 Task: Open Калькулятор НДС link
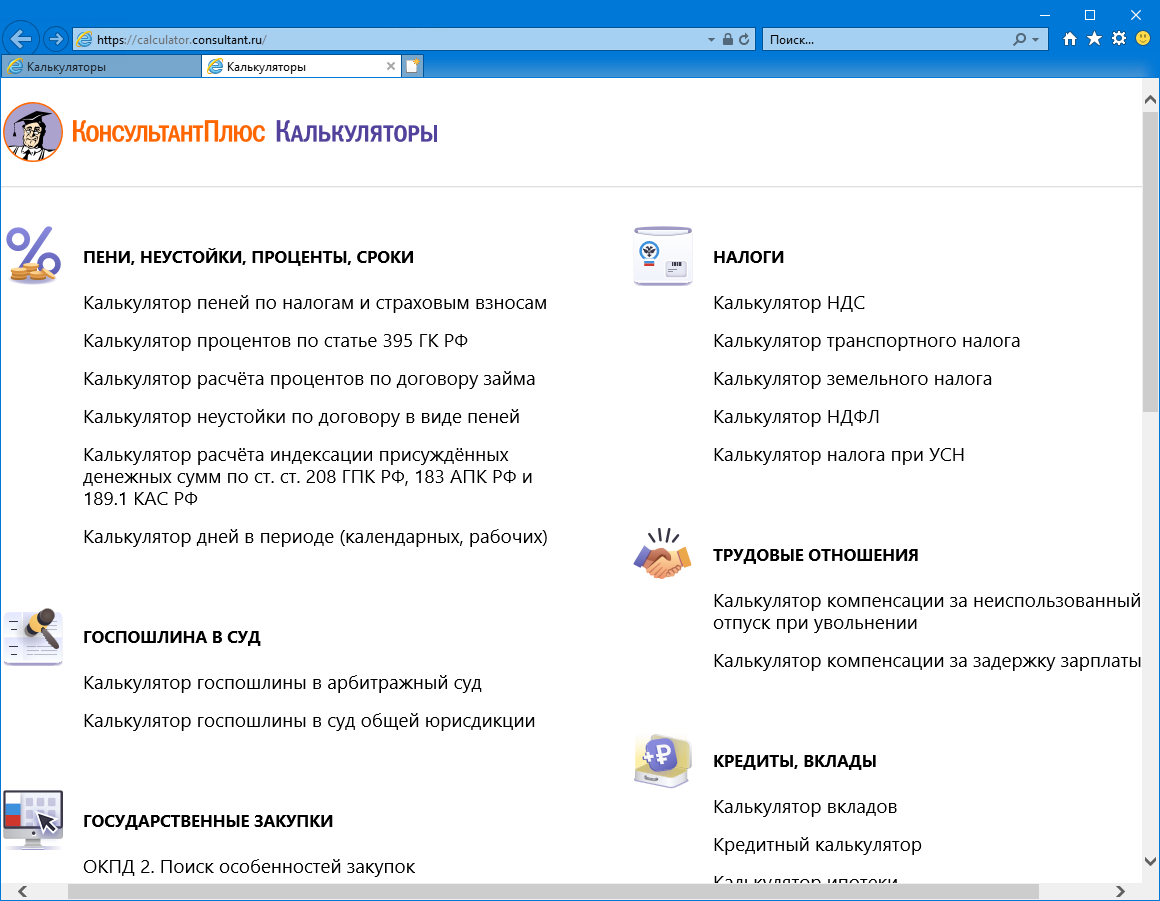(x=788, y=303)
